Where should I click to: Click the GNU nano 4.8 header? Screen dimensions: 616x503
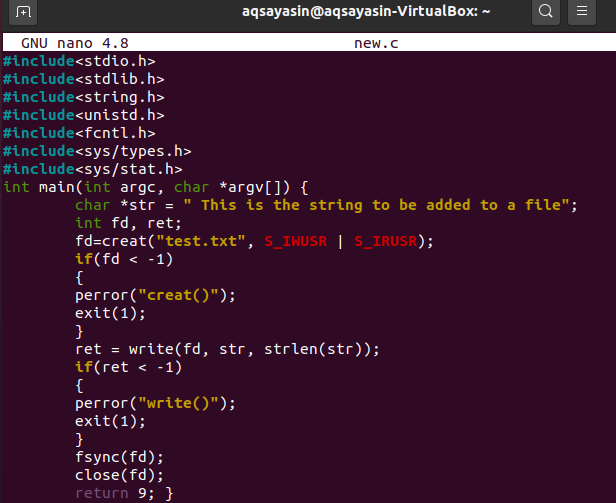[75, 43]
